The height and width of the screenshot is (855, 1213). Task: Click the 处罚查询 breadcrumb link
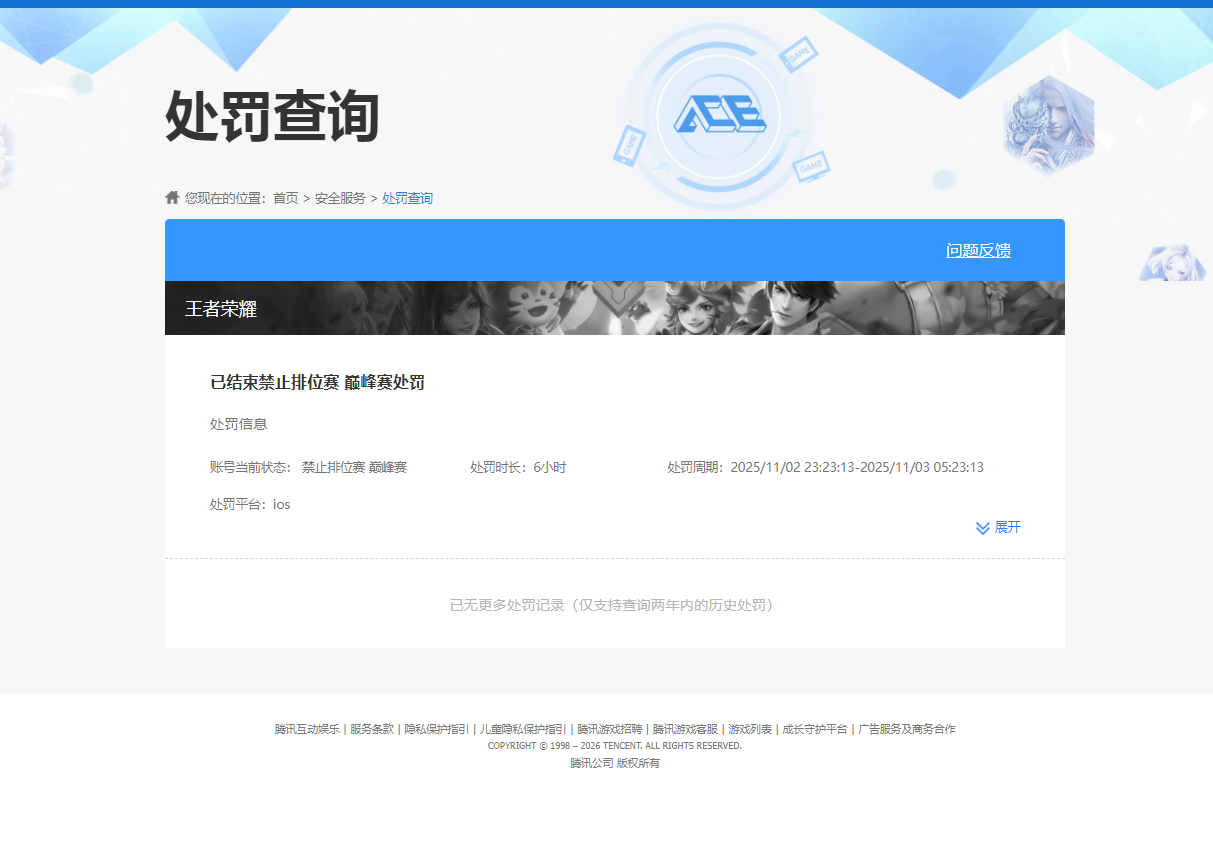point(406,198)
